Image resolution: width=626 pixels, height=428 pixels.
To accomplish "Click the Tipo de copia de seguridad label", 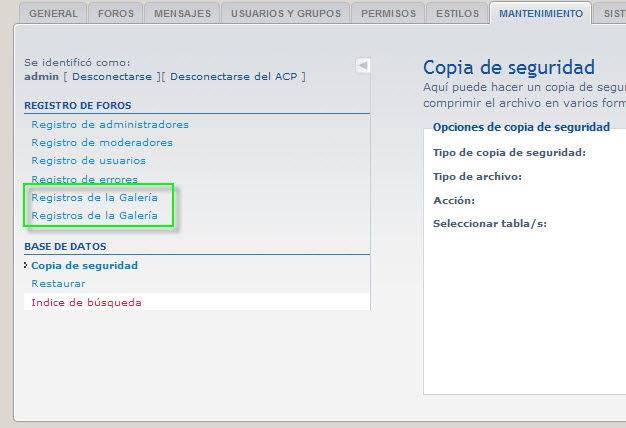I will (509, 153).
